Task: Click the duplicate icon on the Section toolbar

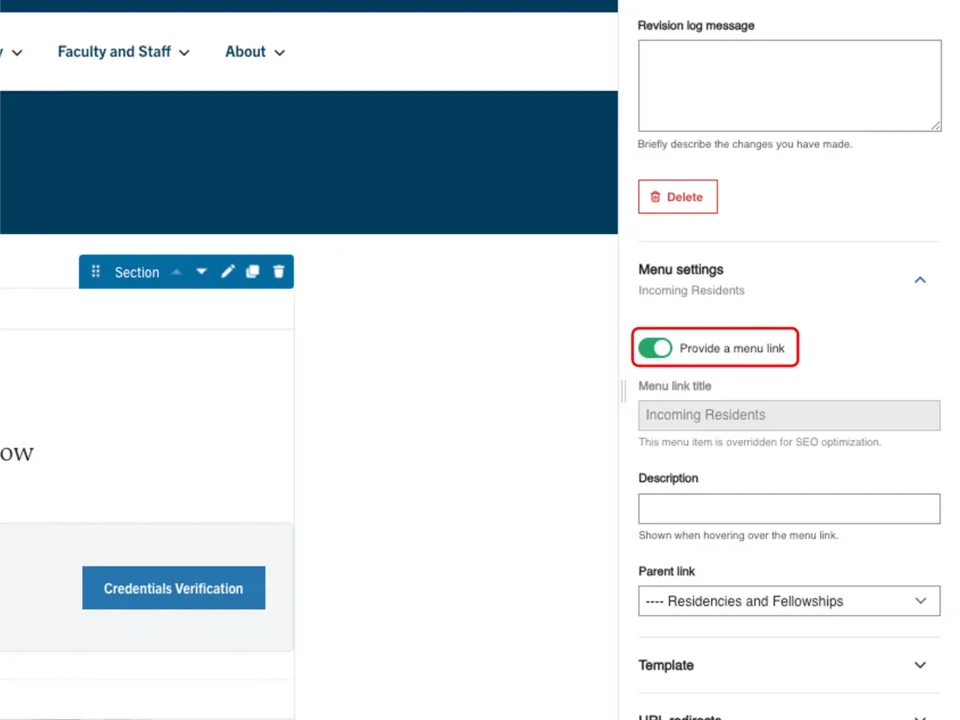Action: pos(252,272)
